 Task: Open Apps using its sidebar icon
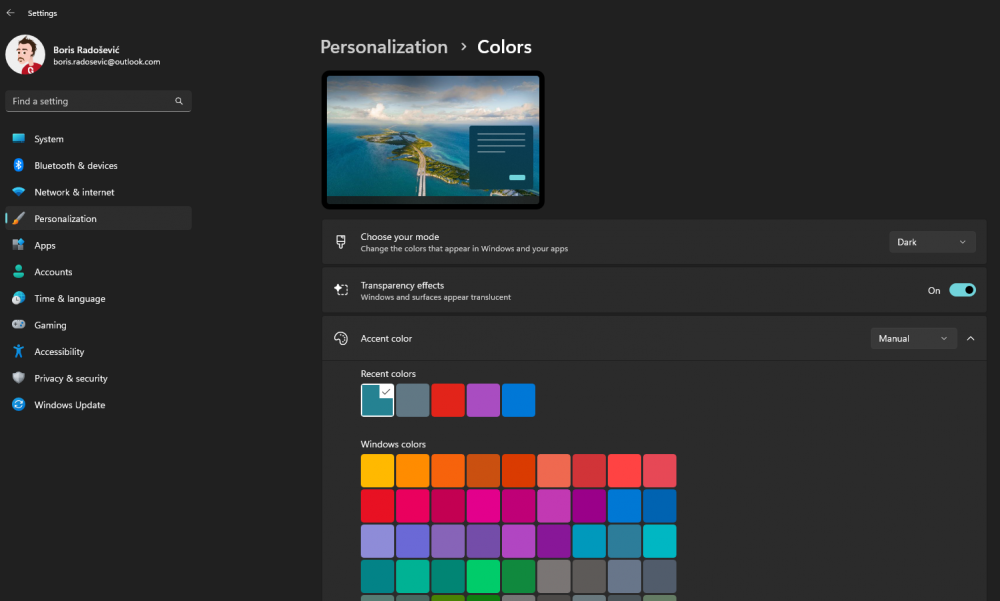(x=18, y=245)
